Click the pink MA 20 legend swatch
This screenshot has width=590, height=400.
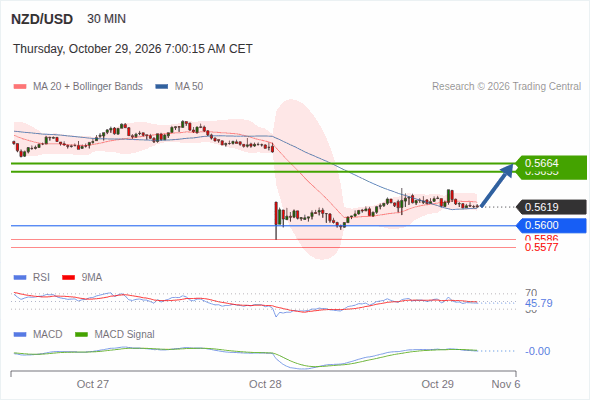pyautogui.click(x=20, y=87)
